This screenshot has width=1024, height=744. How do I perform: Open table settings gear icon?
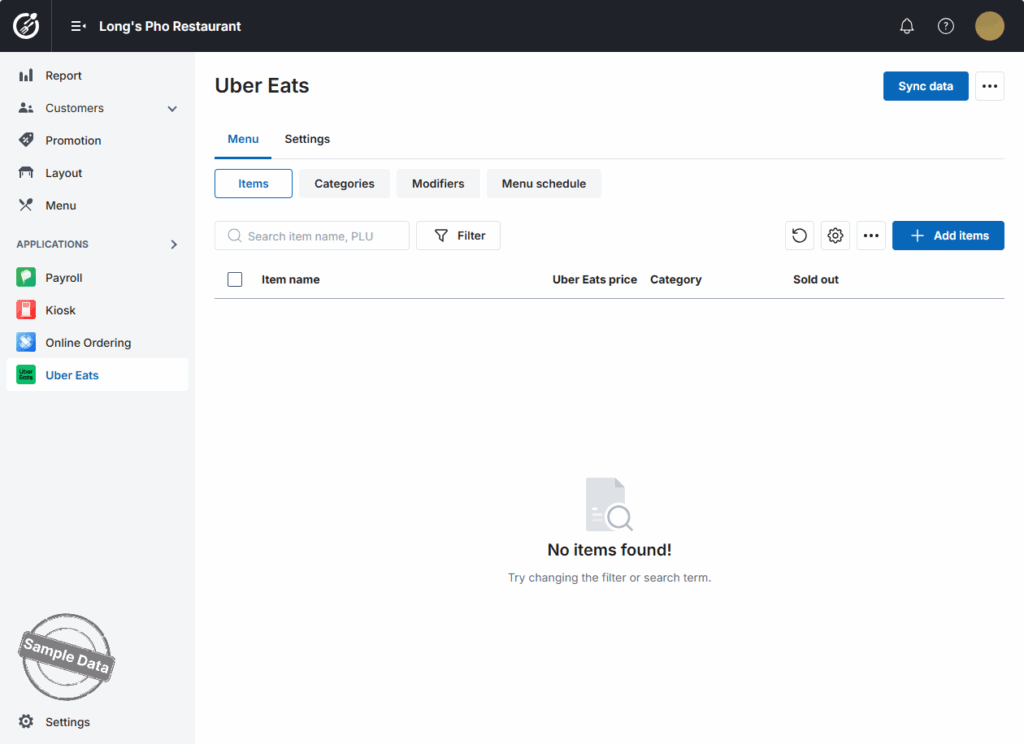coord(835,236)
